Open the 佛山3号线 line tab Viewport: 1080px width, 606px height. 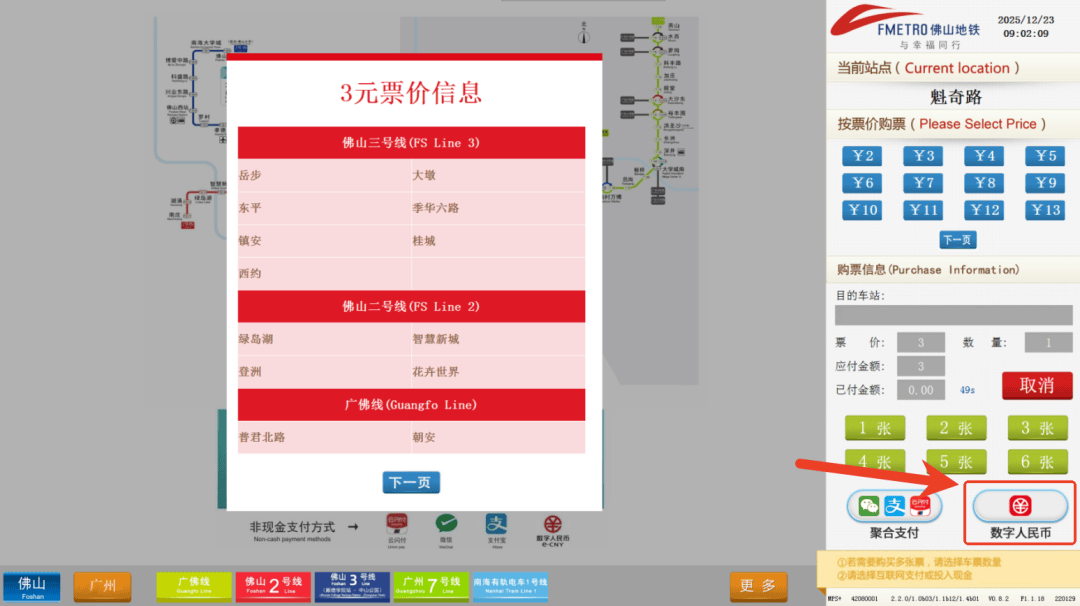tap(352, 587)
